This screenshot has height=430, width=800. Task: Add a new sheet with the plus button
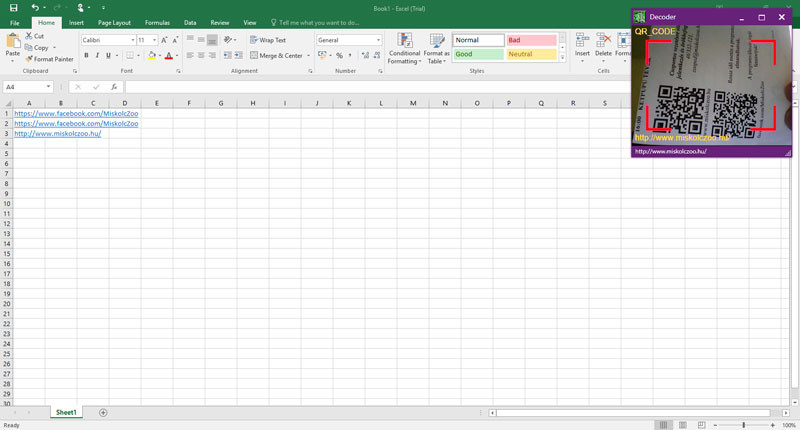click(x=103, y=413)
